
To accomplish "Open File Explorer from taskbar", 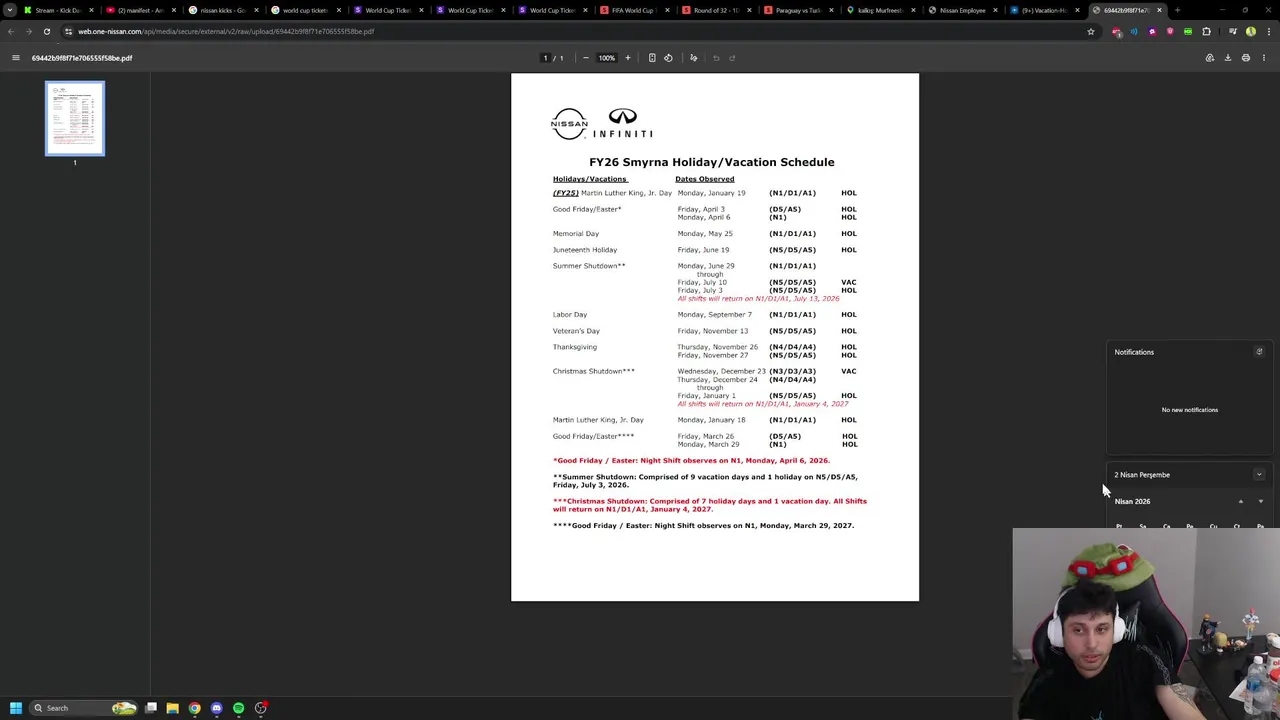I will point(172,708).
